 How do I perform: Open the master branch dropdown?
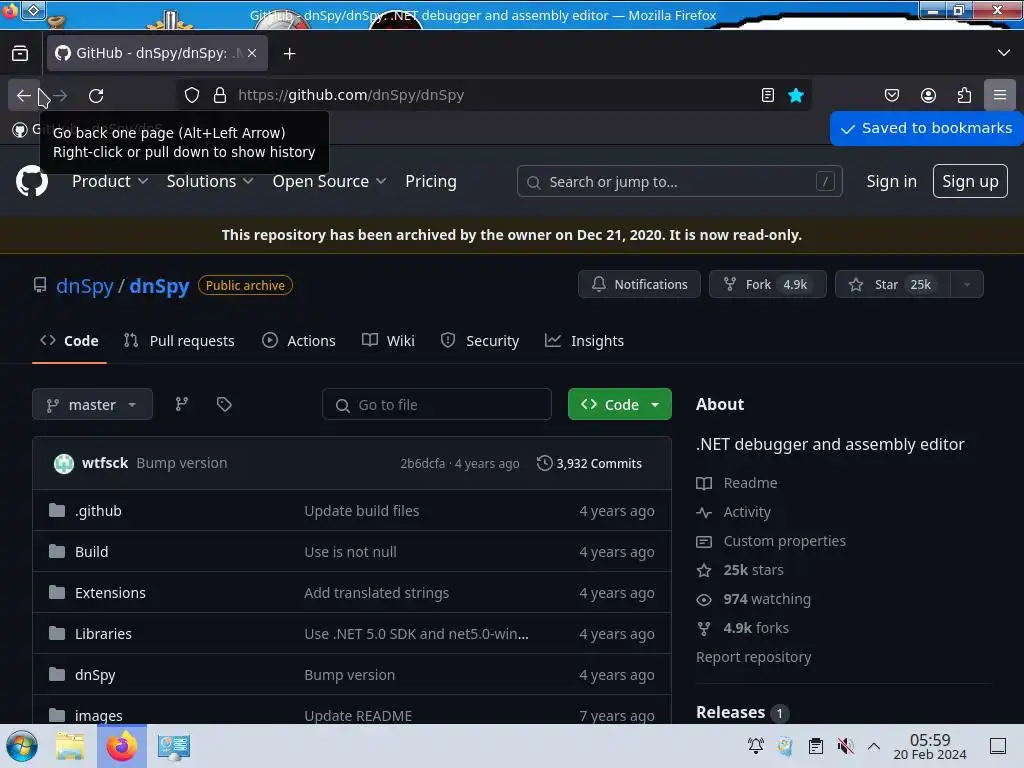coord(92,405)
